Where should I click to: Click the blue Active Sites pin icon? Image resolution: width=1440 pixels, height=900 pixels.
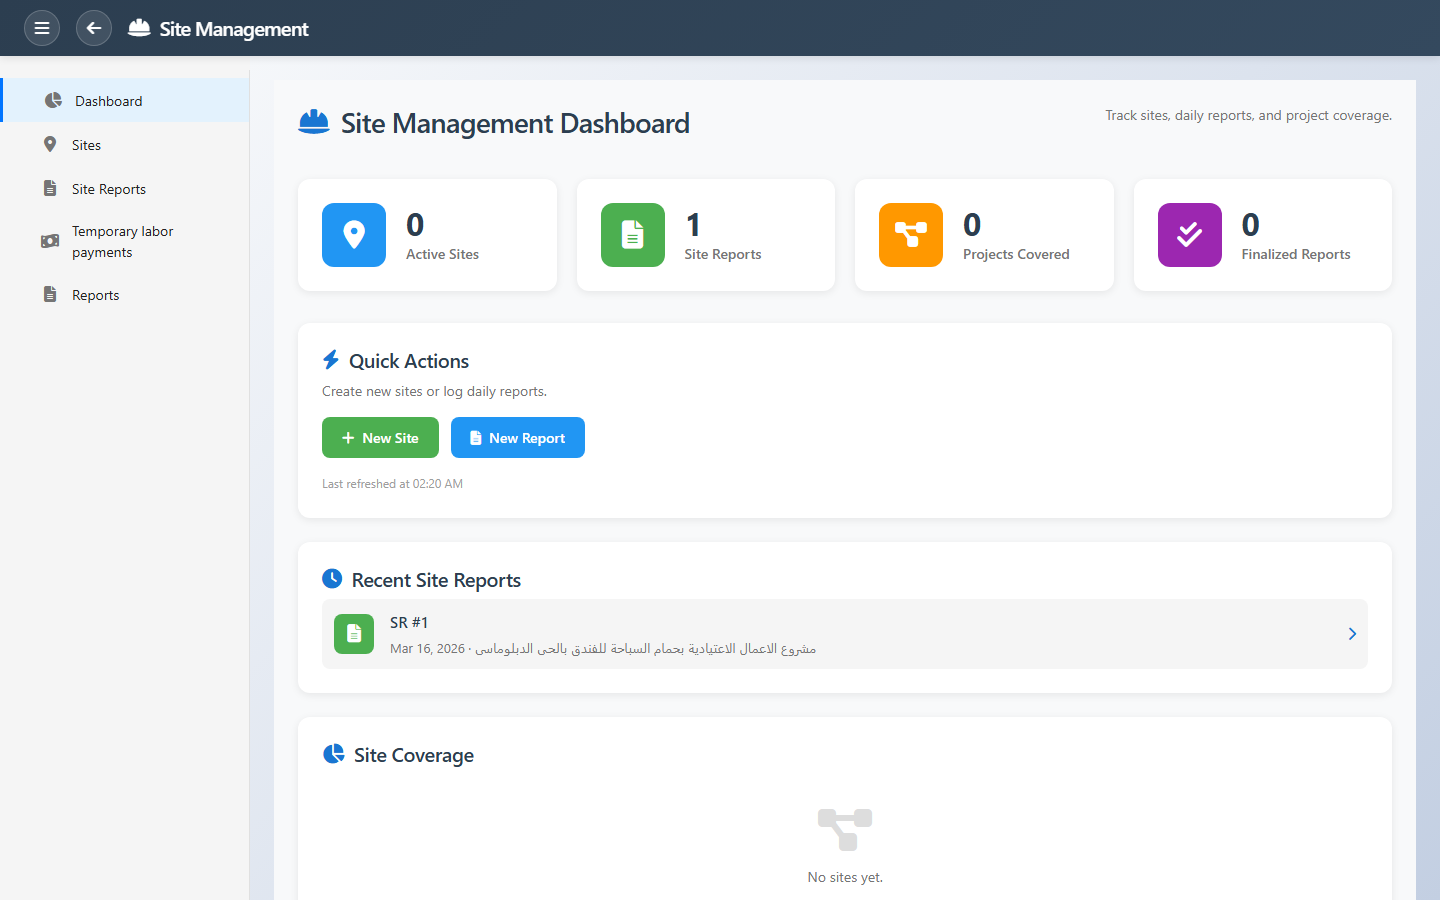pos(354,235)
